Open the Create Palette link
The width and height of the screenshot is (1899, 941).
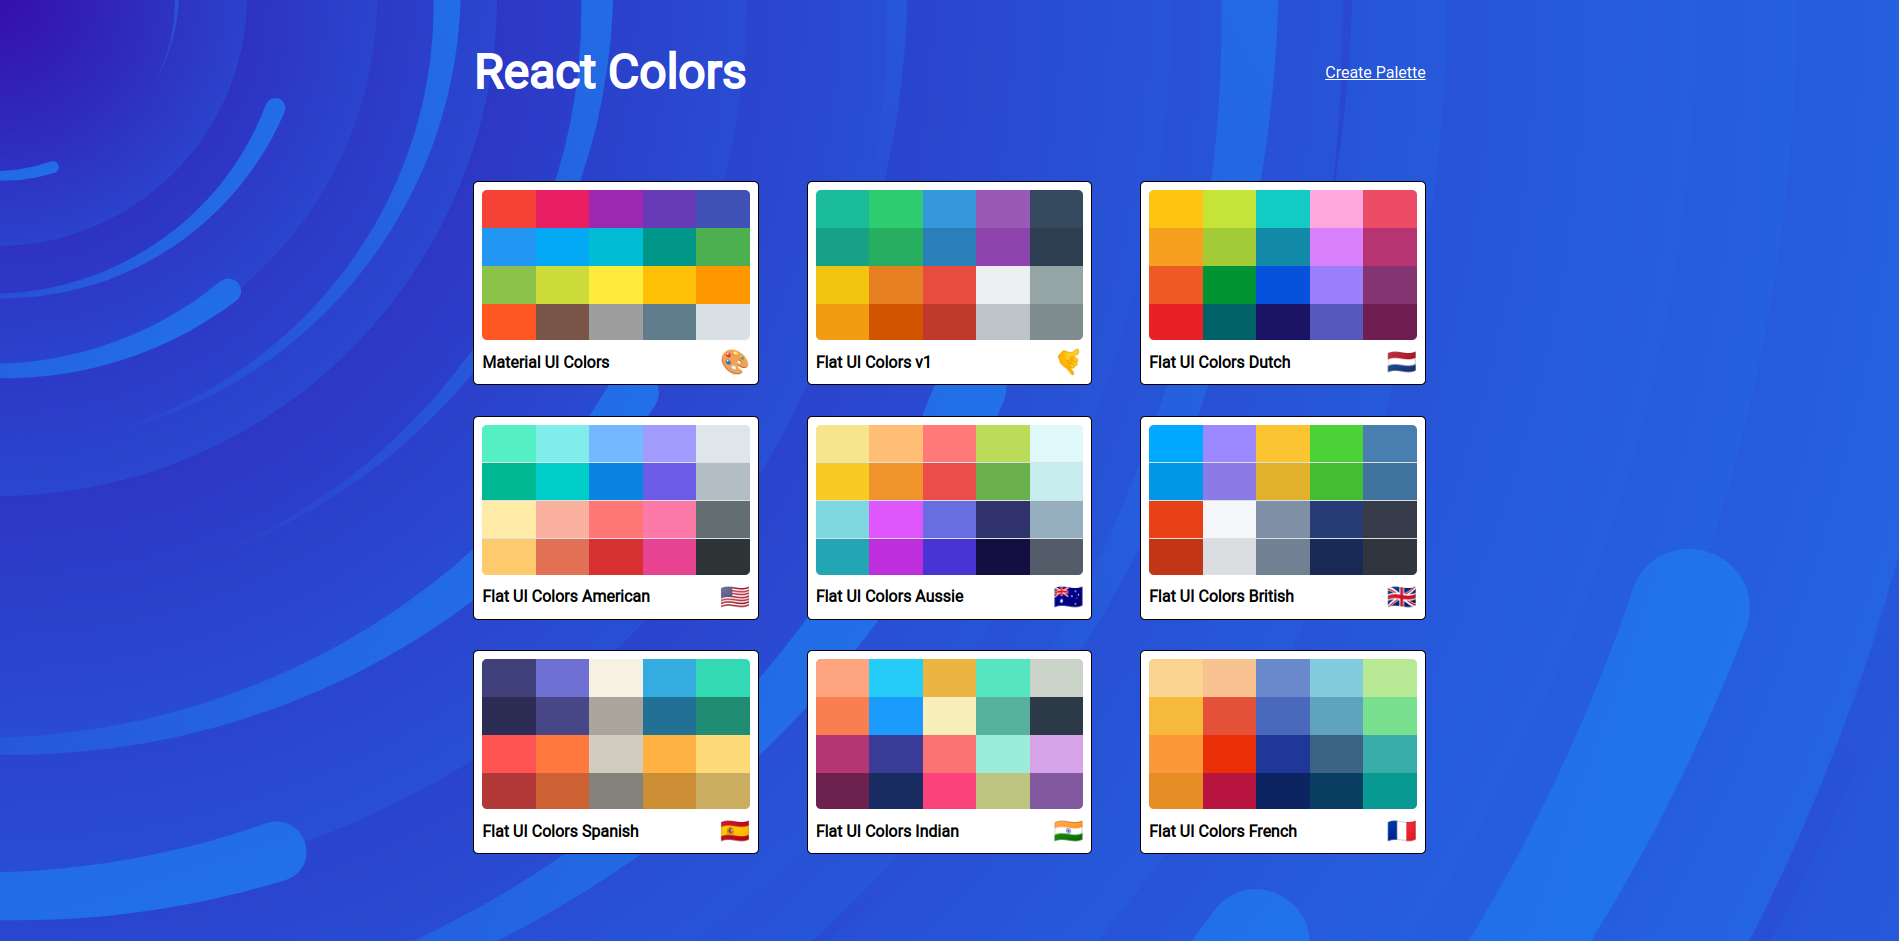coord(1375,72)
